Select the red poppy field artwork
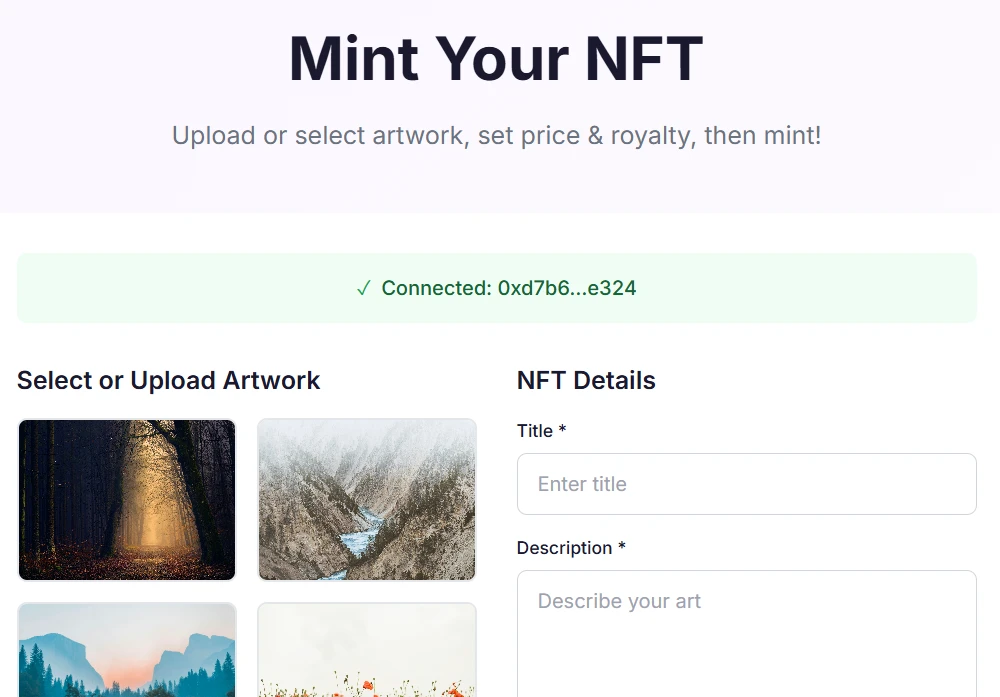 click(x=367, y=650)
